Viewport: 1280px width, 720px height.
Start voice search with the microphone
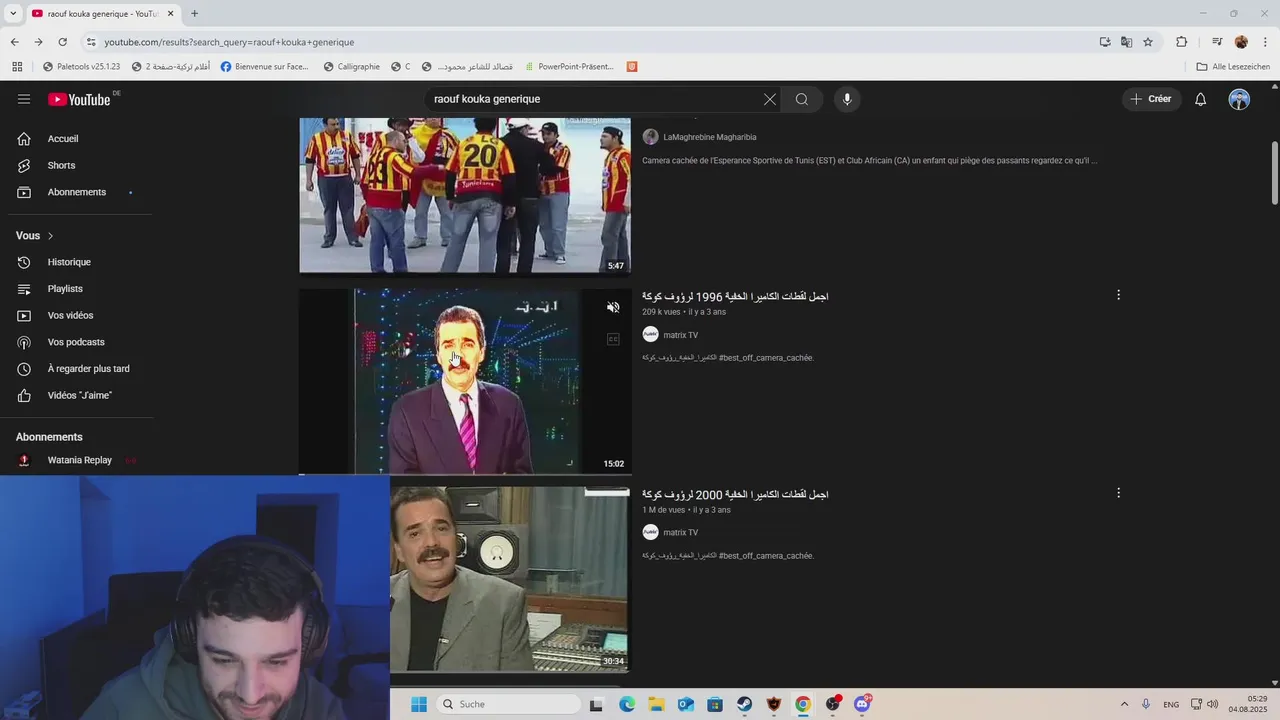(x=847, y=99)
